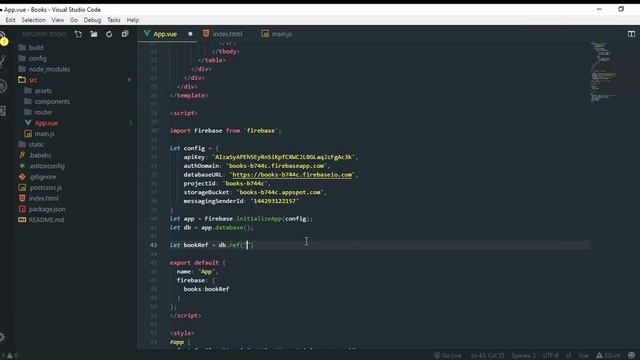Click errors and warnings count in status bar
Screen dimensions: 640x360
[10, 356]
